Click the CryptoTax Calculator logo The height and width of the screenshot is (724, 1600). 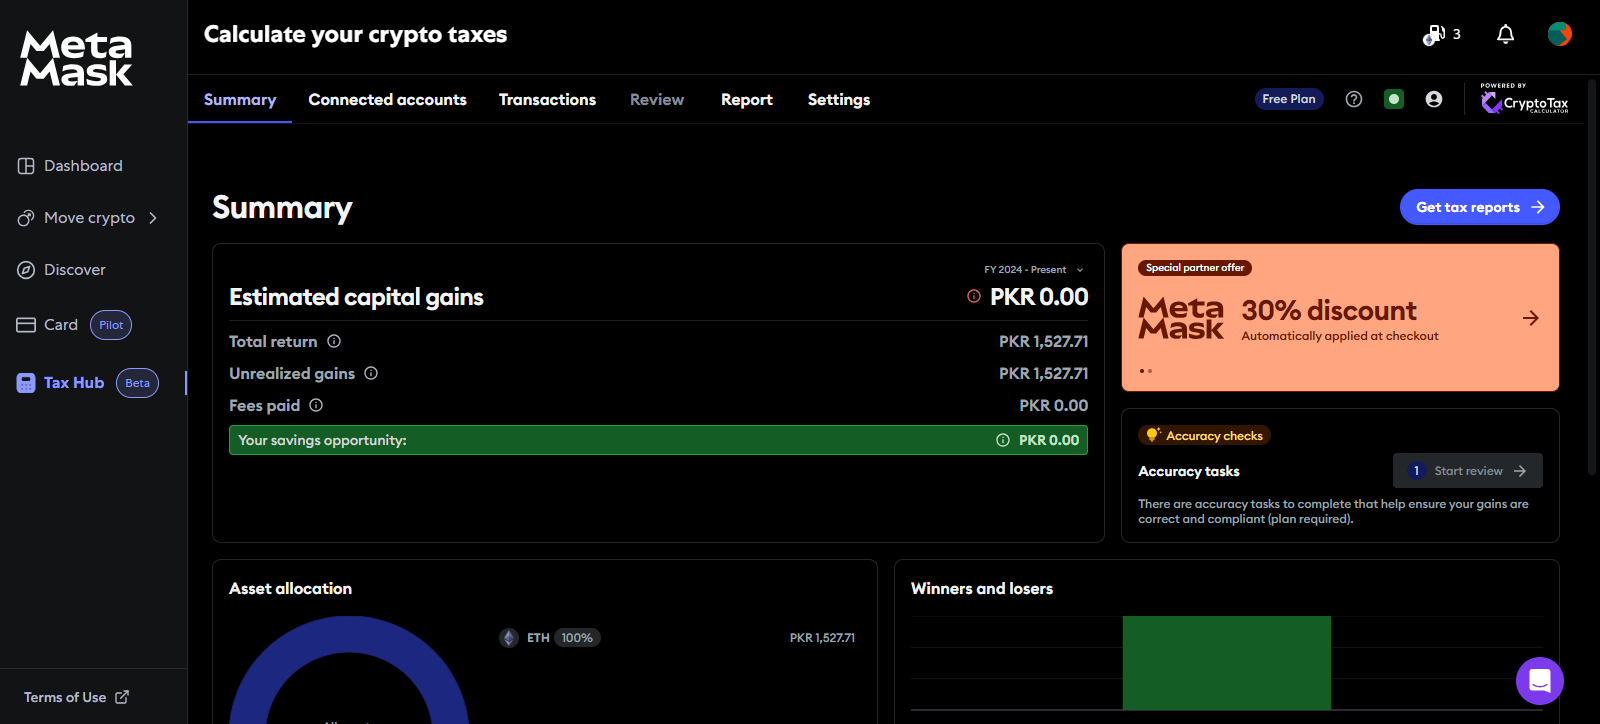[x=1524, y=99]
